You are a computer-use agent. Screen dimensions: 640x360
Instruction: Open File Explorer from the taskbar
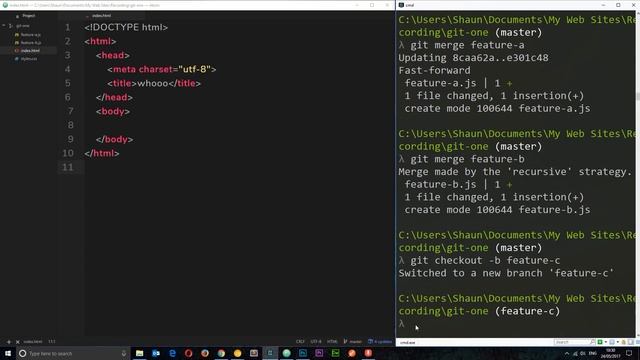pyautogui.click(x=139, y=353)
